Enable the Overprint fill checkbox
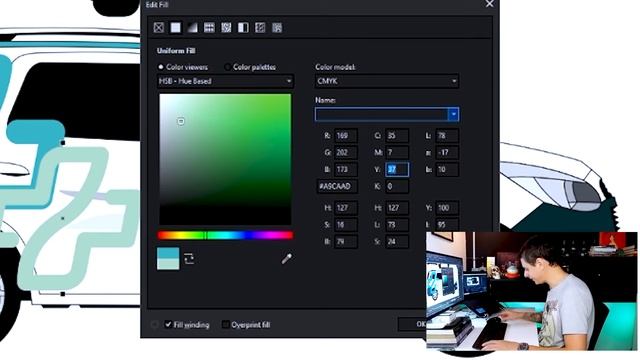The image size is (640, 360). [x=225, y=324]
